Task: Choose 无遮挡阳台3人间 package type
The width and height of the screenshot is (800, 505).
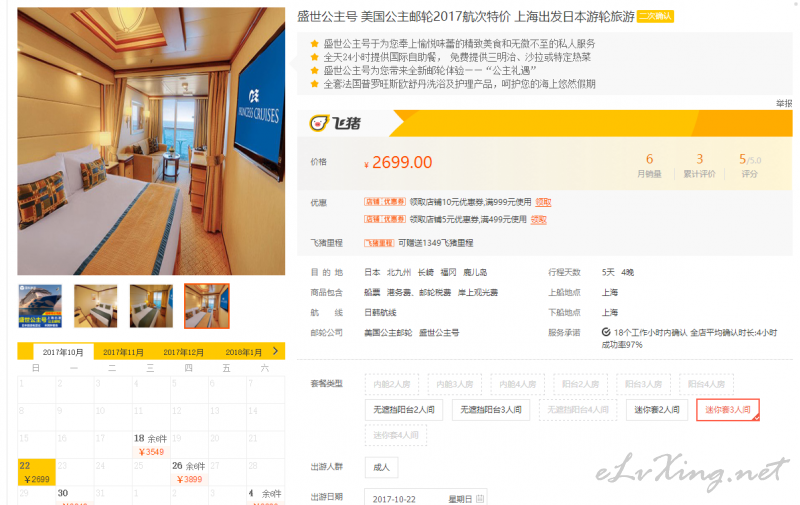Action: tap(491, 410)
